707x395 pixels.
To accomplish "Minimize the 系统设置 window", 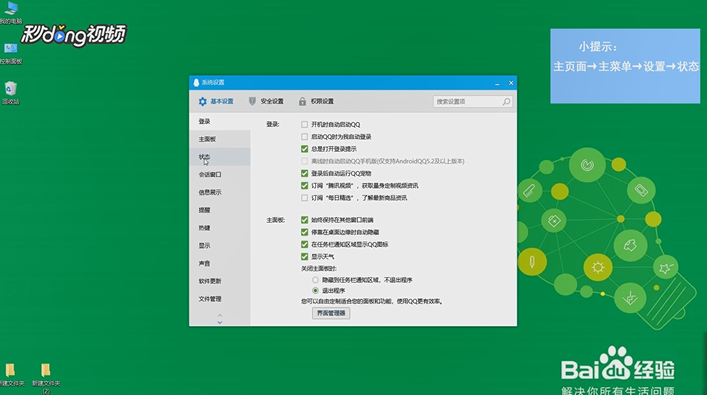I will (497, 83).
